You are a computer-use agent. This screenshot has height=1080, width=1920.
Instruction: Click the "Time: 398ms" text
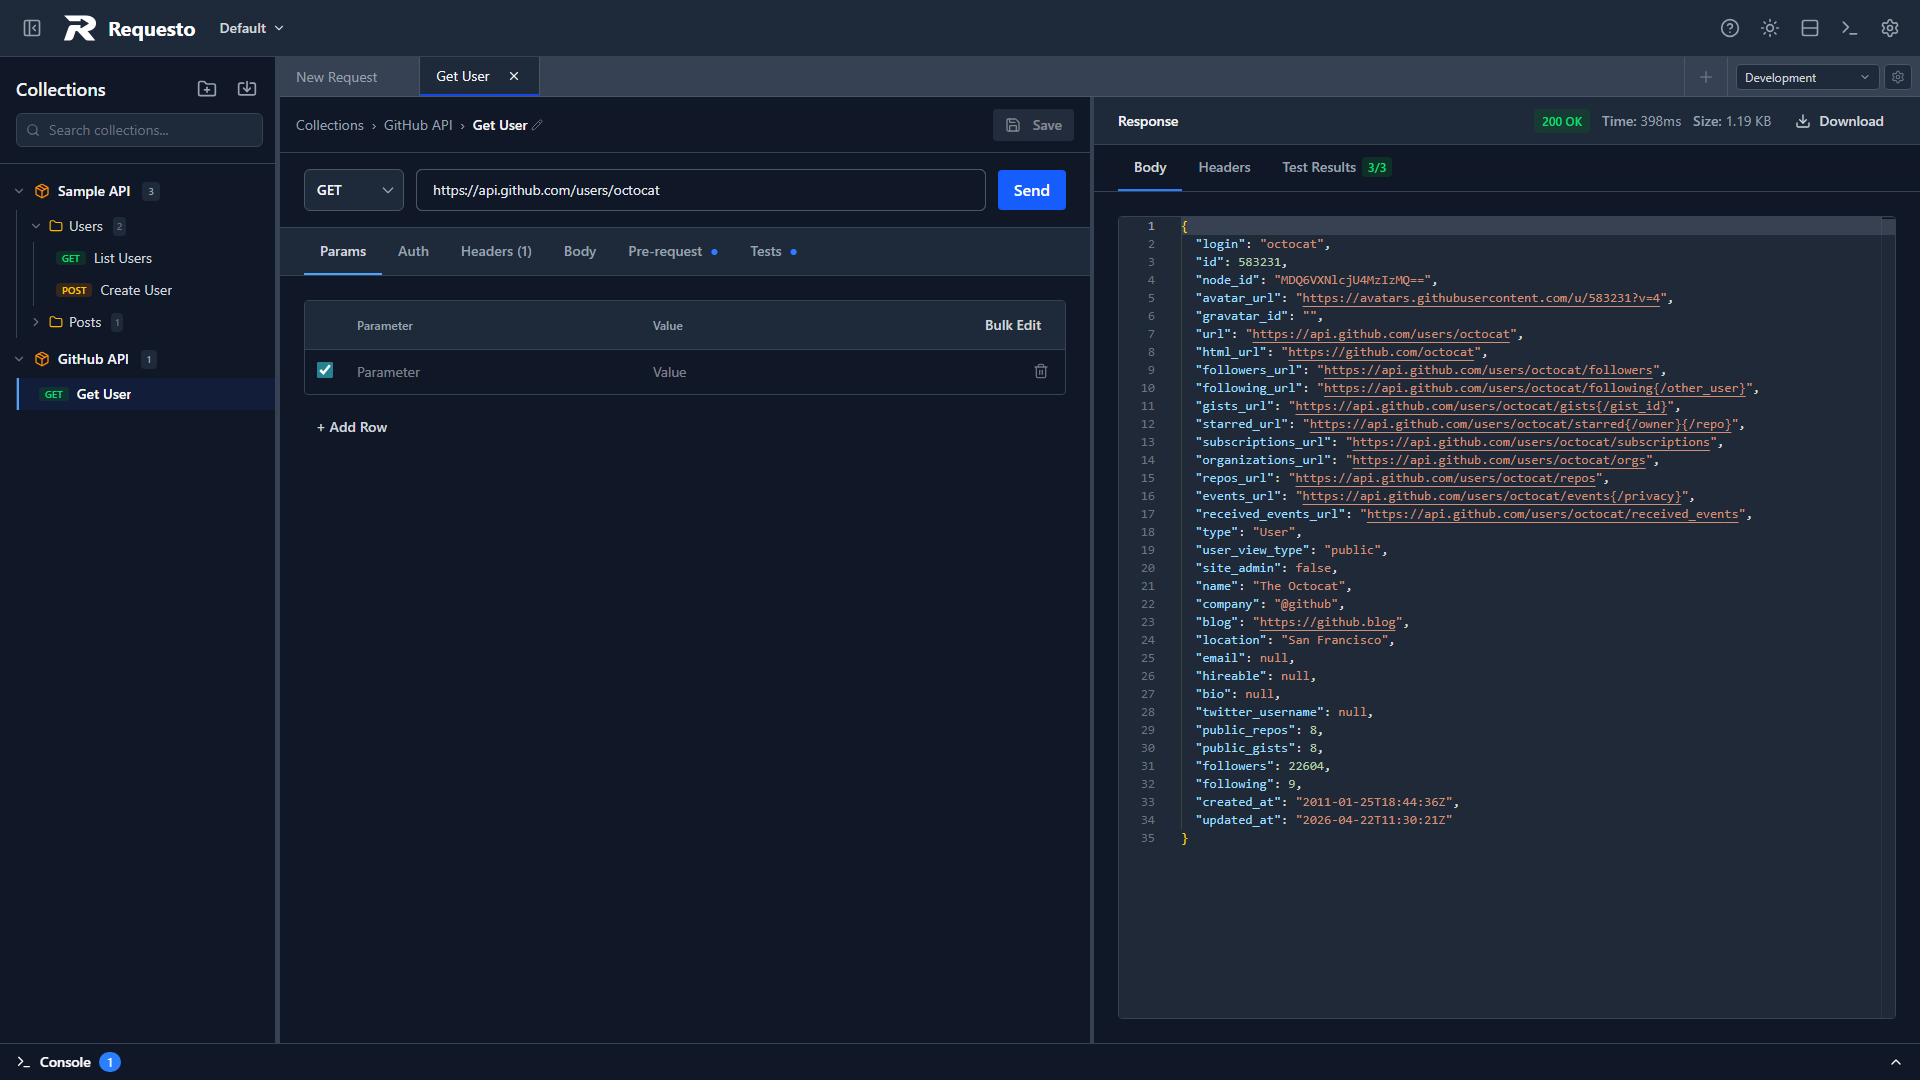coord(1641,121)
